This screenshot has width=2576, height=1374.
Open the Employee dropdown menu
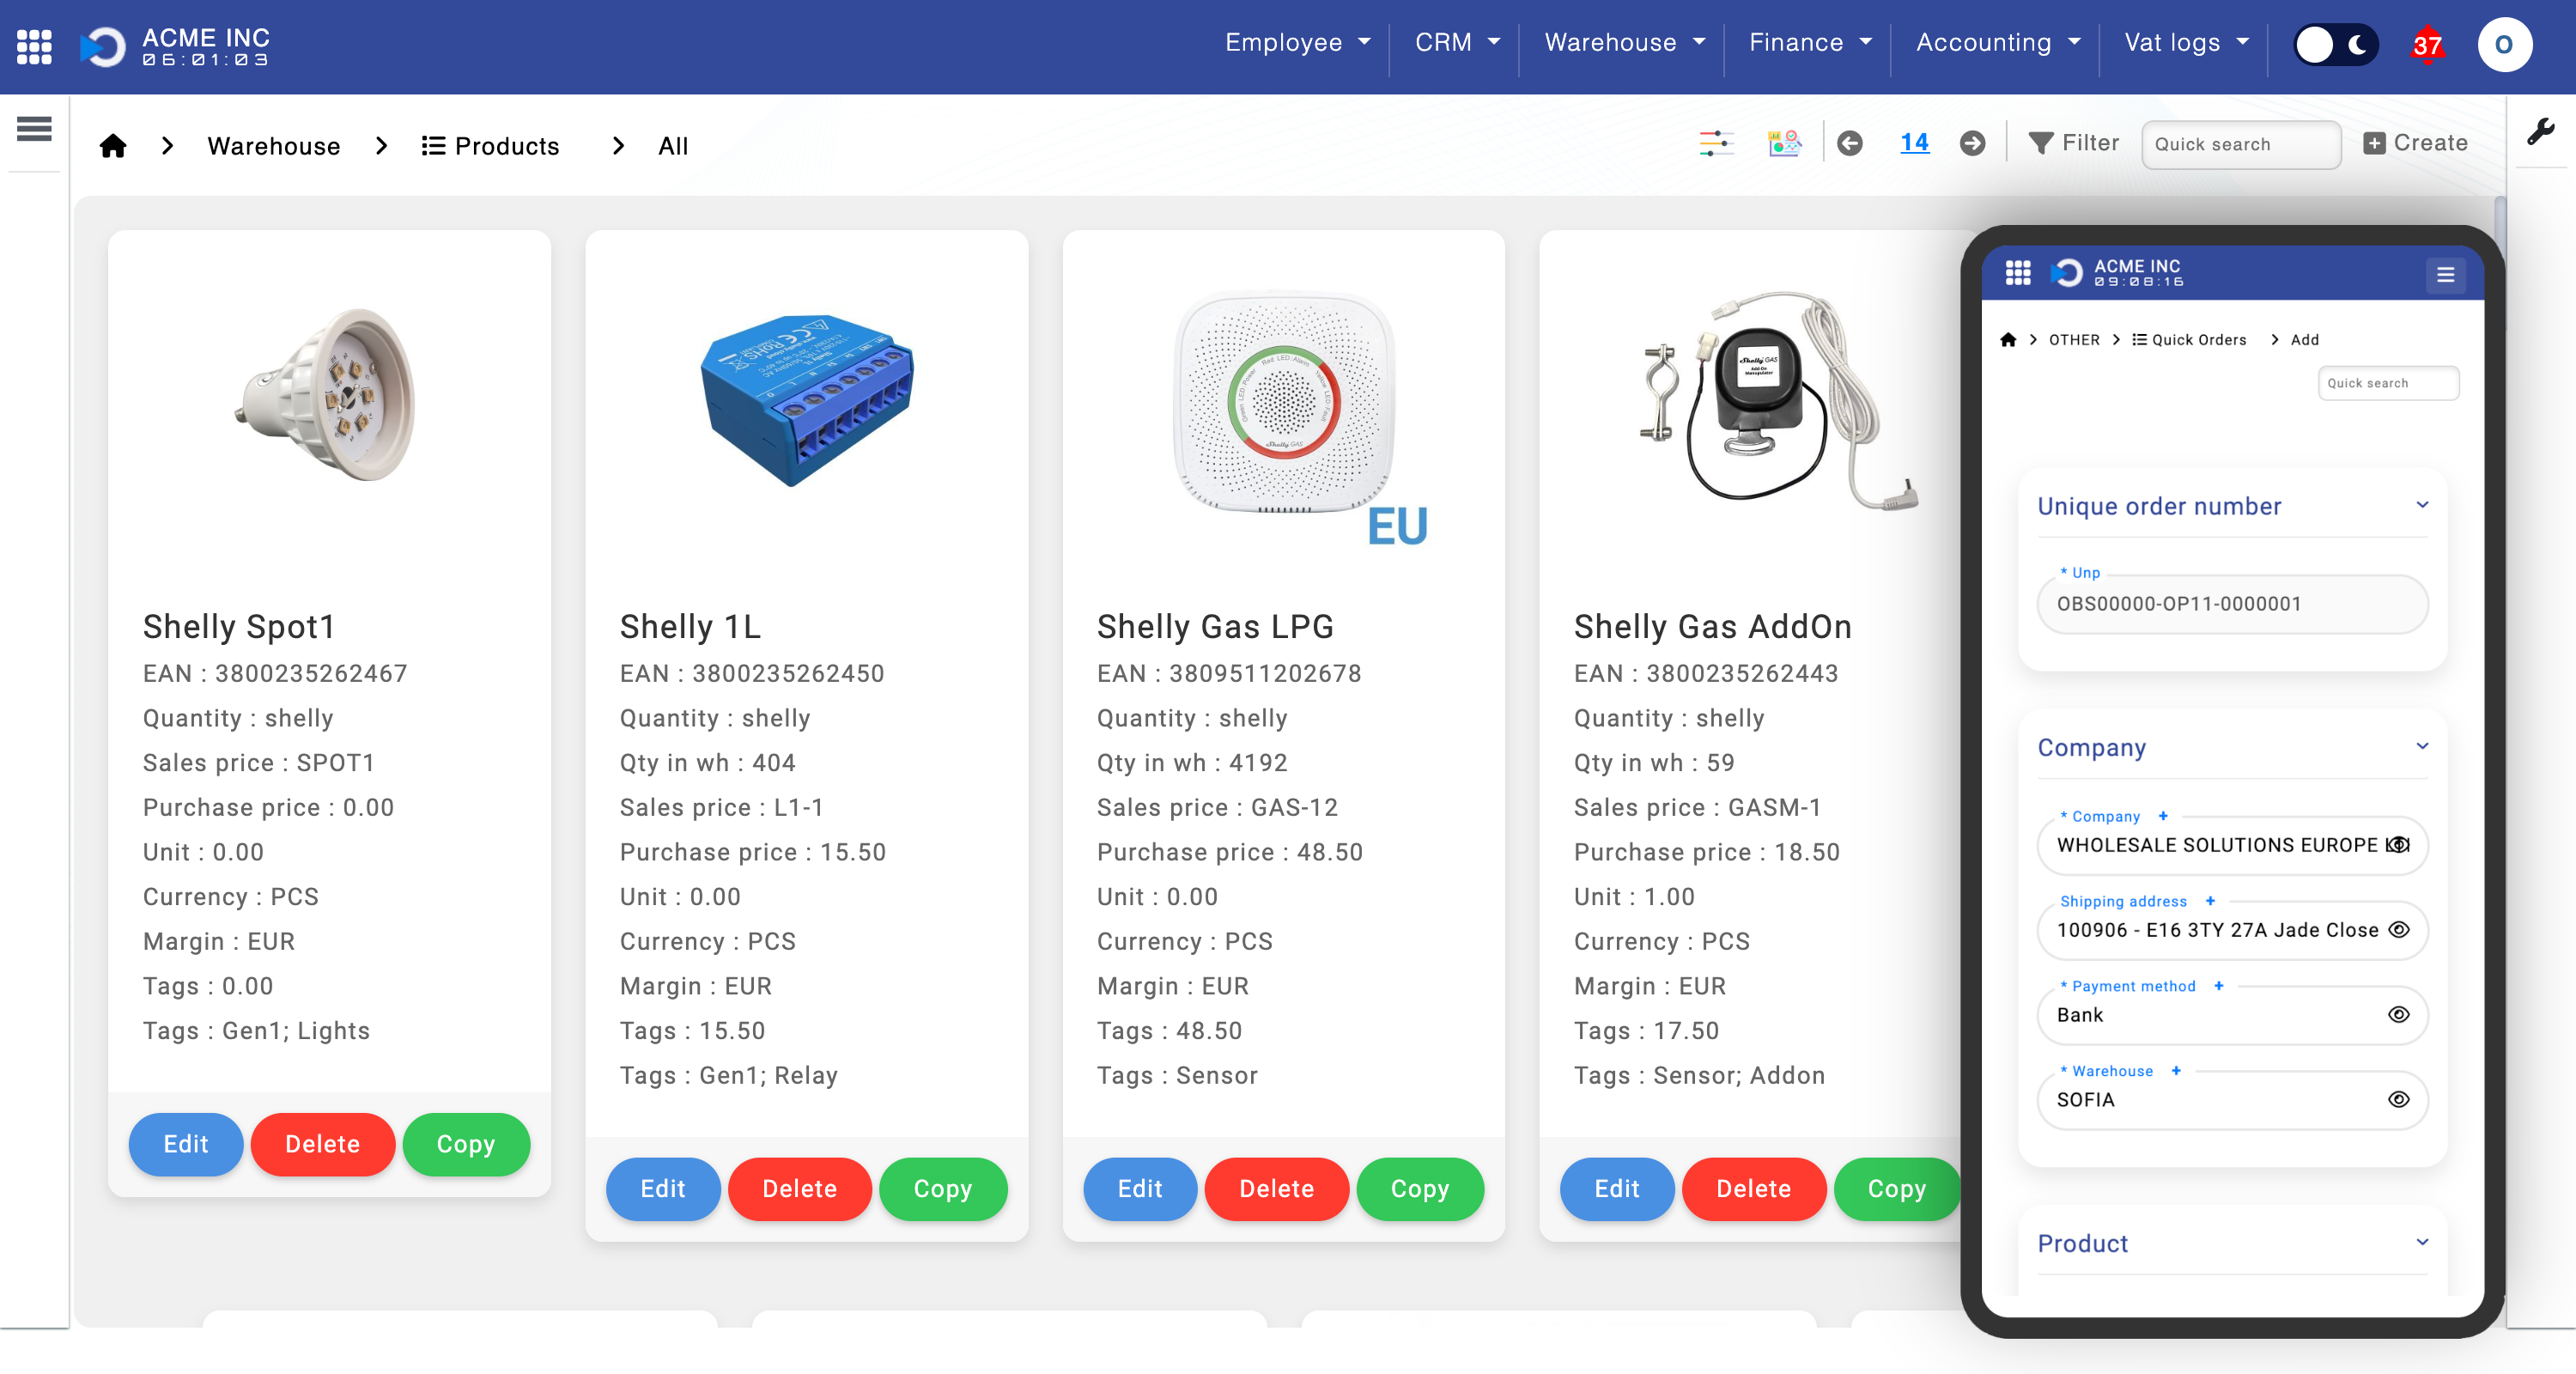point(1297,42)
